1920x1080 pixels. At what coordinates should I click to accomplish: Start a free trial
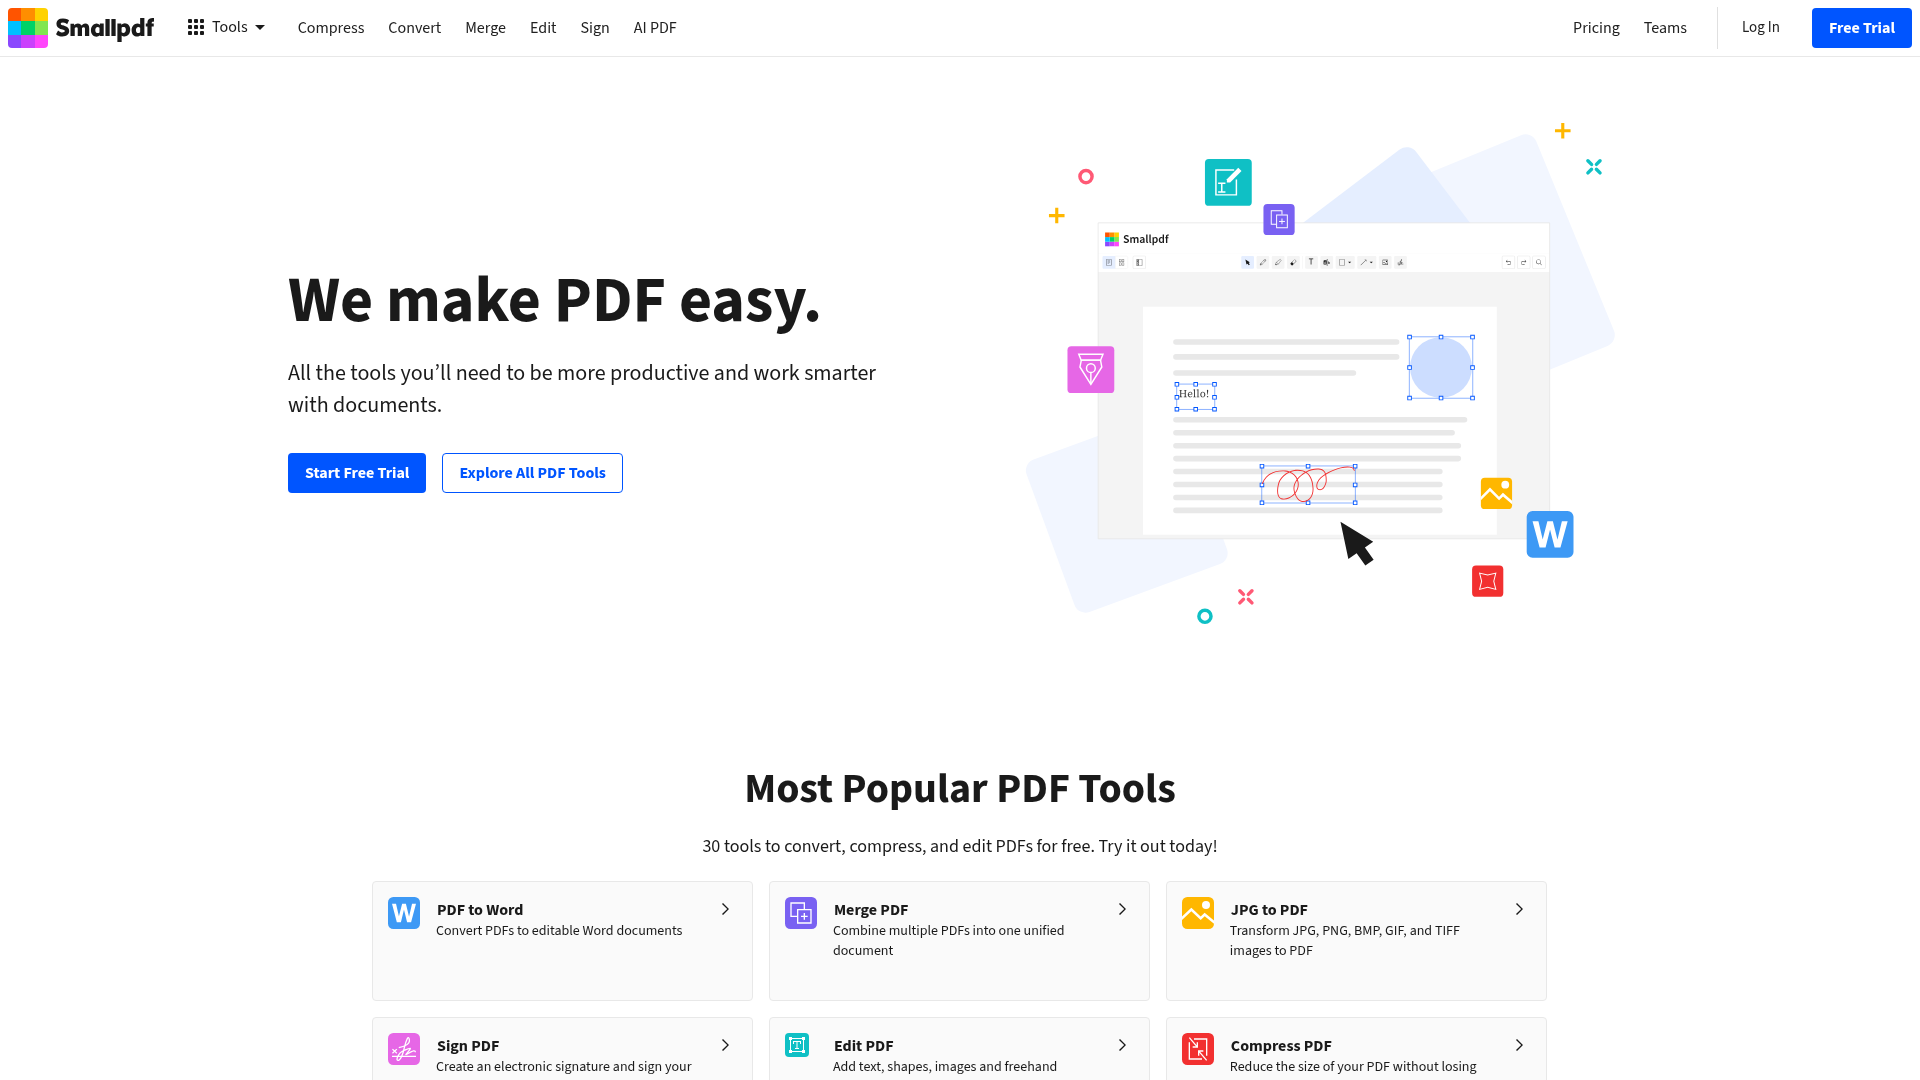(x=356, y=472)
